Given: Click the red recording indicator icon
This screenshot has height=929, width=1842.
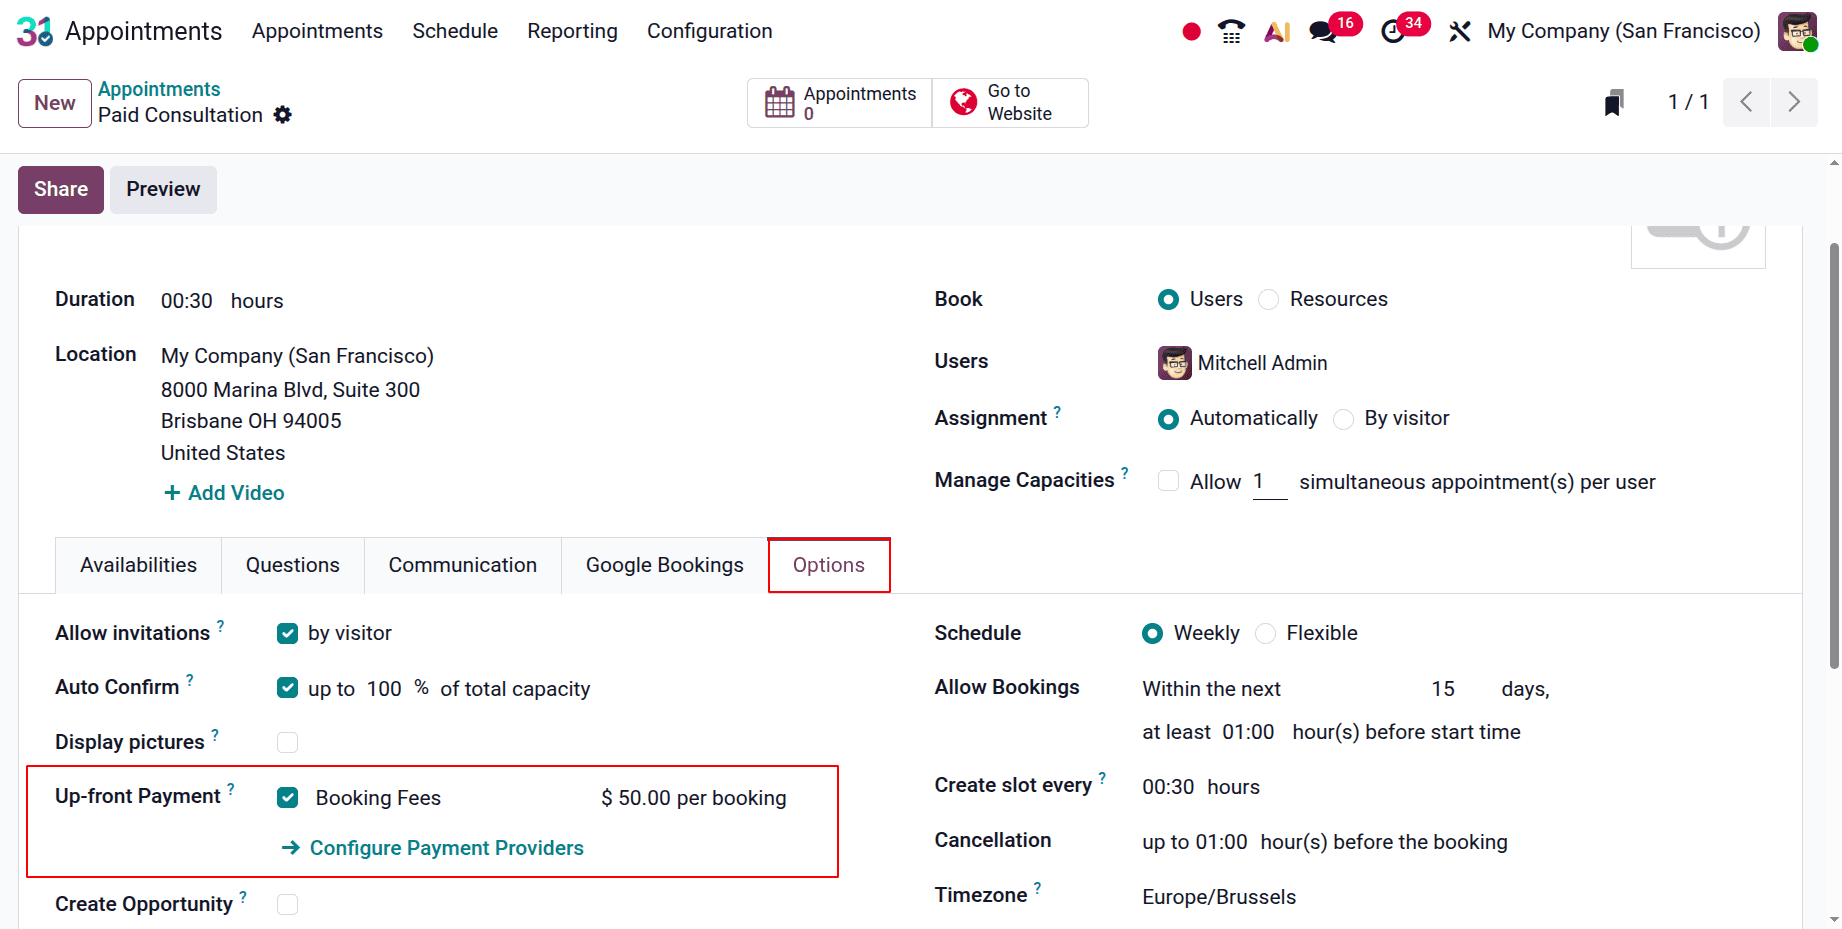Looking at the screenshot, I should [x=1191, y=32].
